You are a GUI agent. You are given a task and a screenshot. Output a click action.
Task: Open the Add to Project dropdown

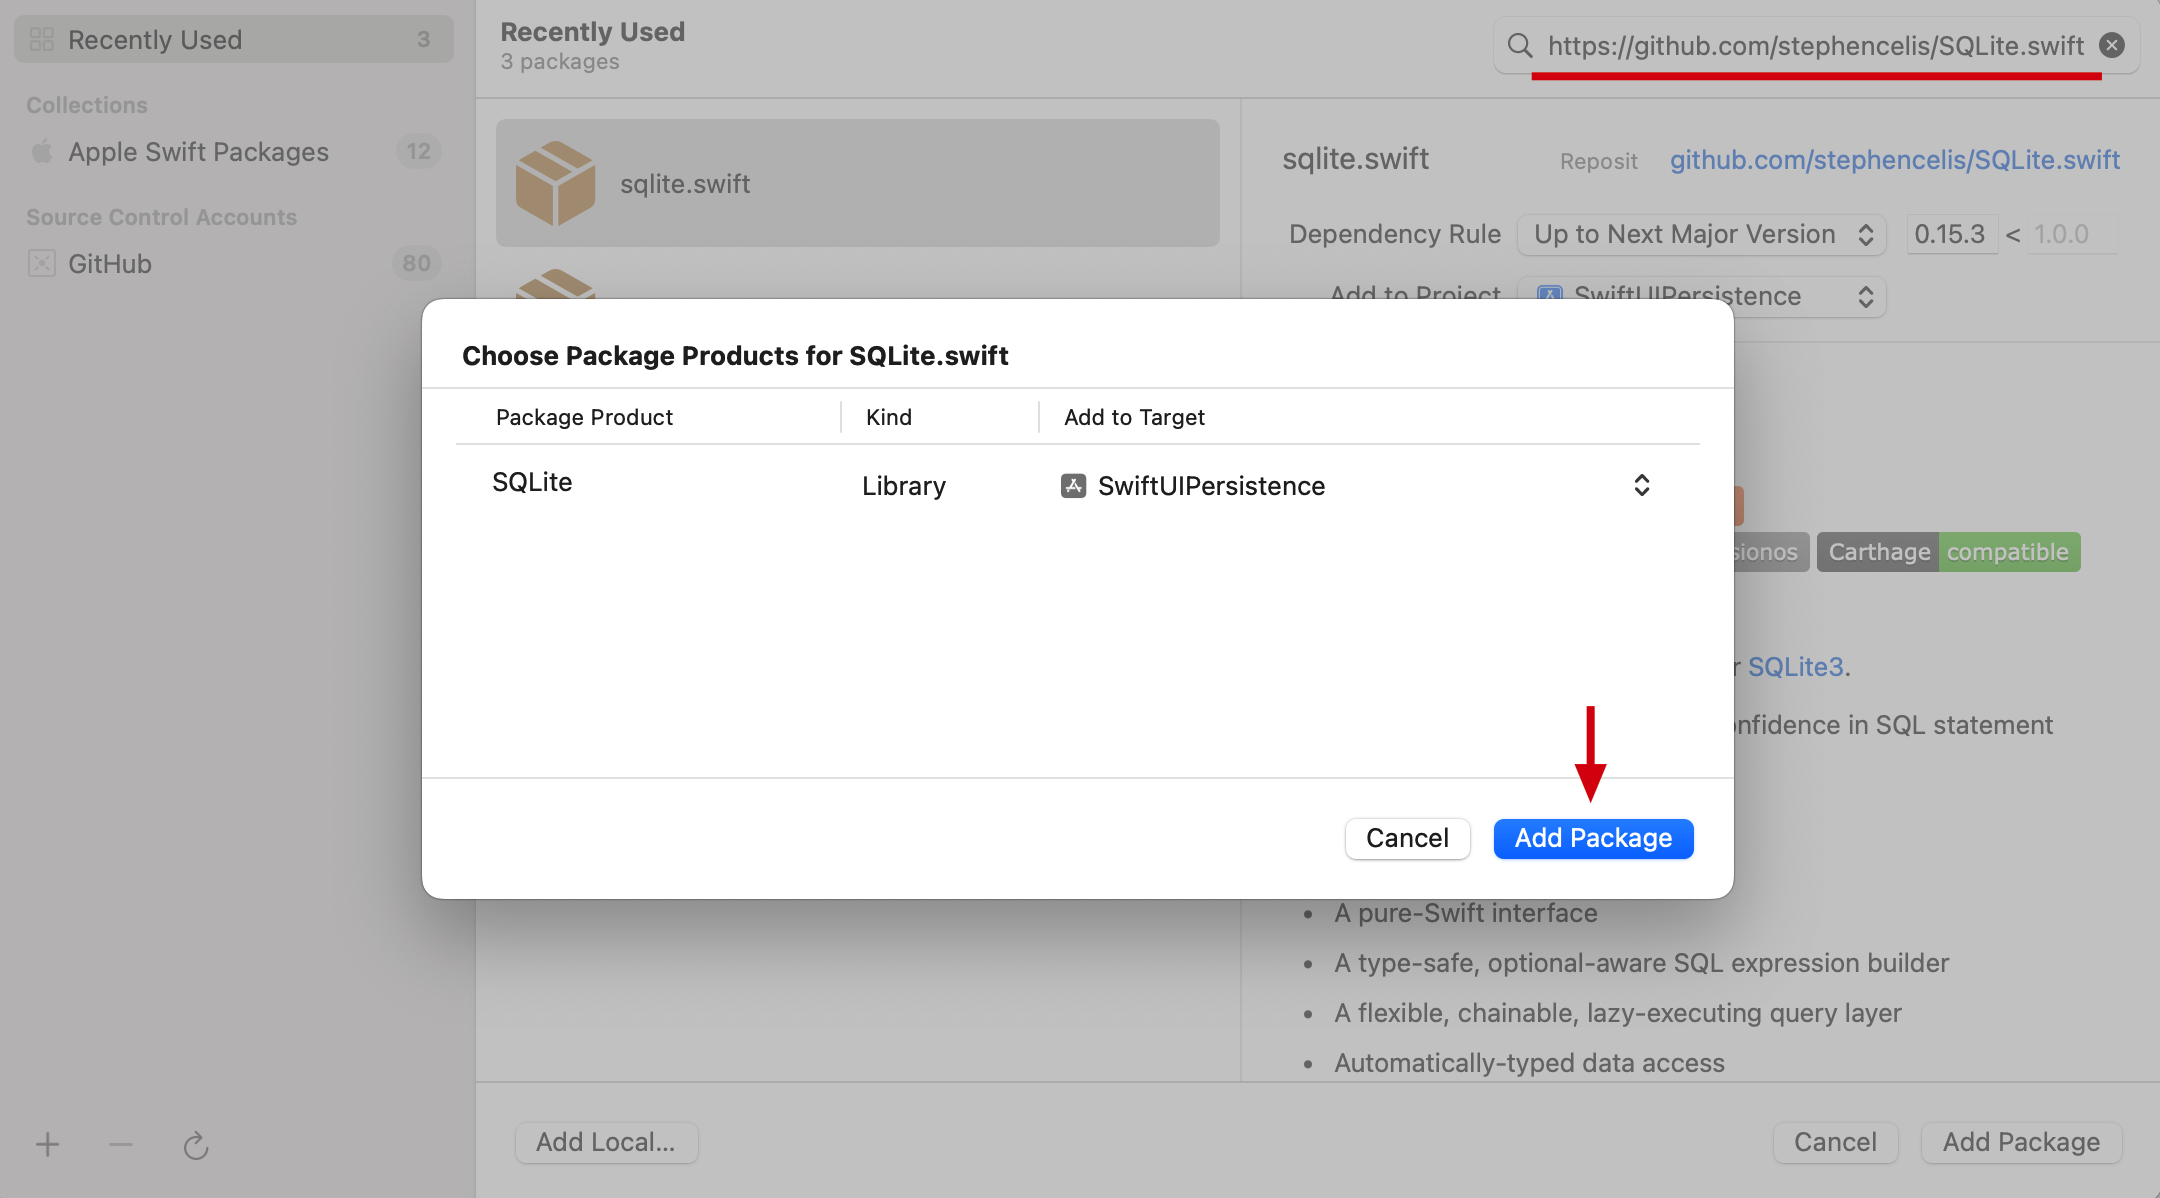(x=1702, y=296)
